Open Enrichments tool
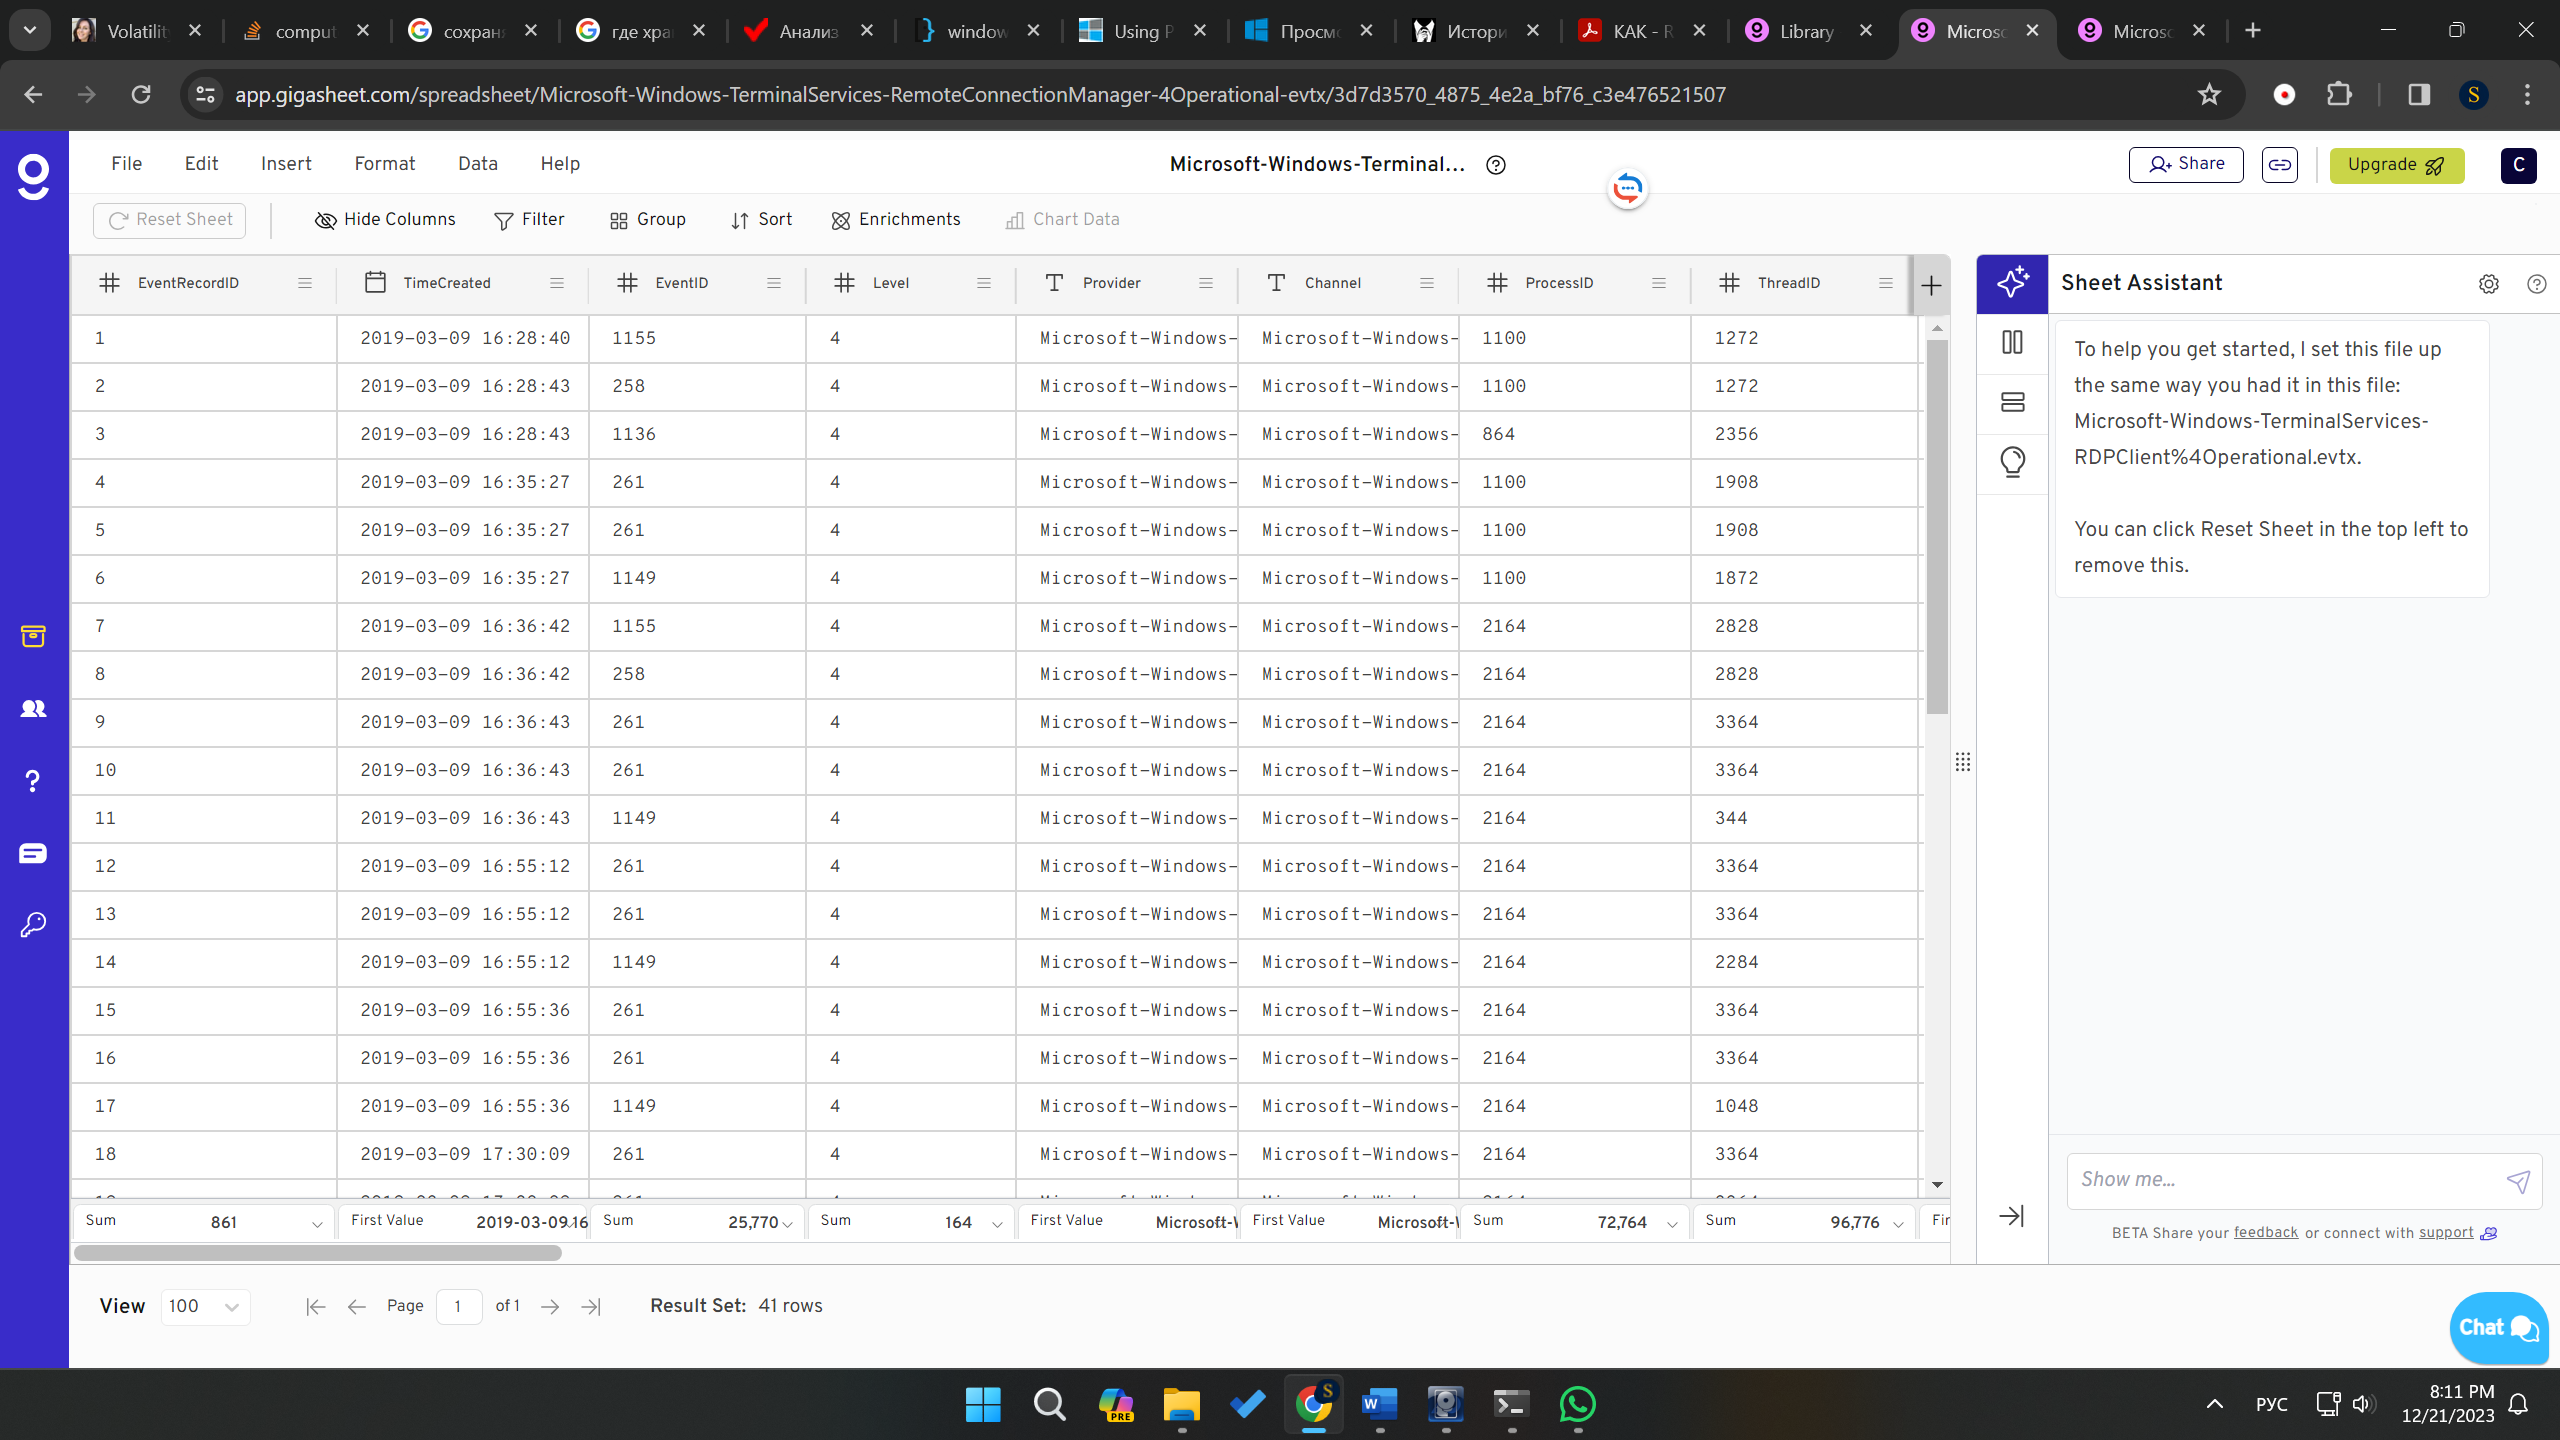Image resolution: width=2560 pixels, height=1440 pixels. [x=896, y=220]
